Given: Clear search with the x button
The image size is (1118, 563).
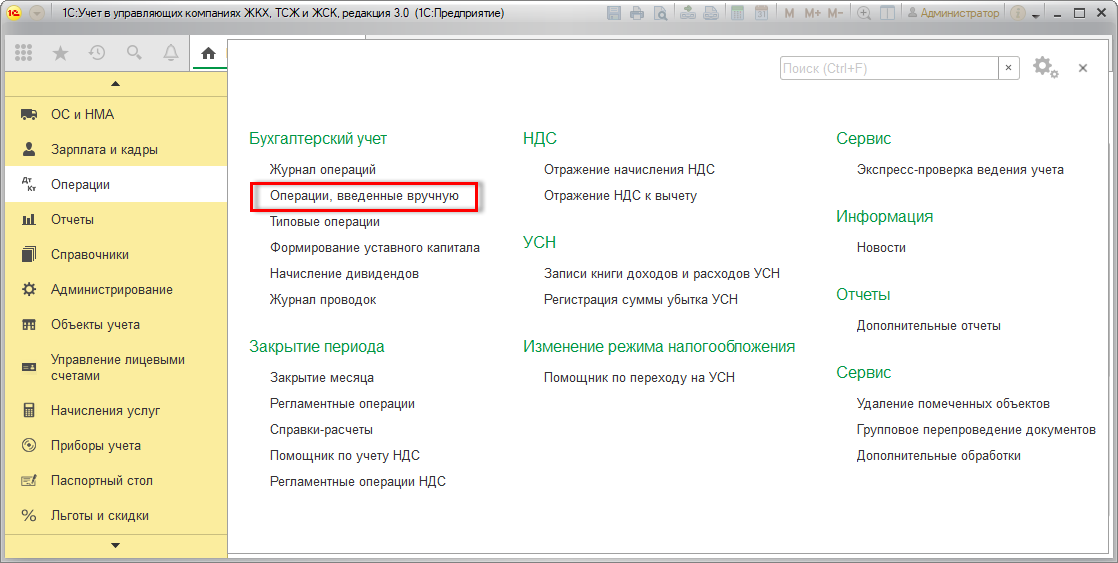Looking at the screenshot, I should coord(1008,68).
